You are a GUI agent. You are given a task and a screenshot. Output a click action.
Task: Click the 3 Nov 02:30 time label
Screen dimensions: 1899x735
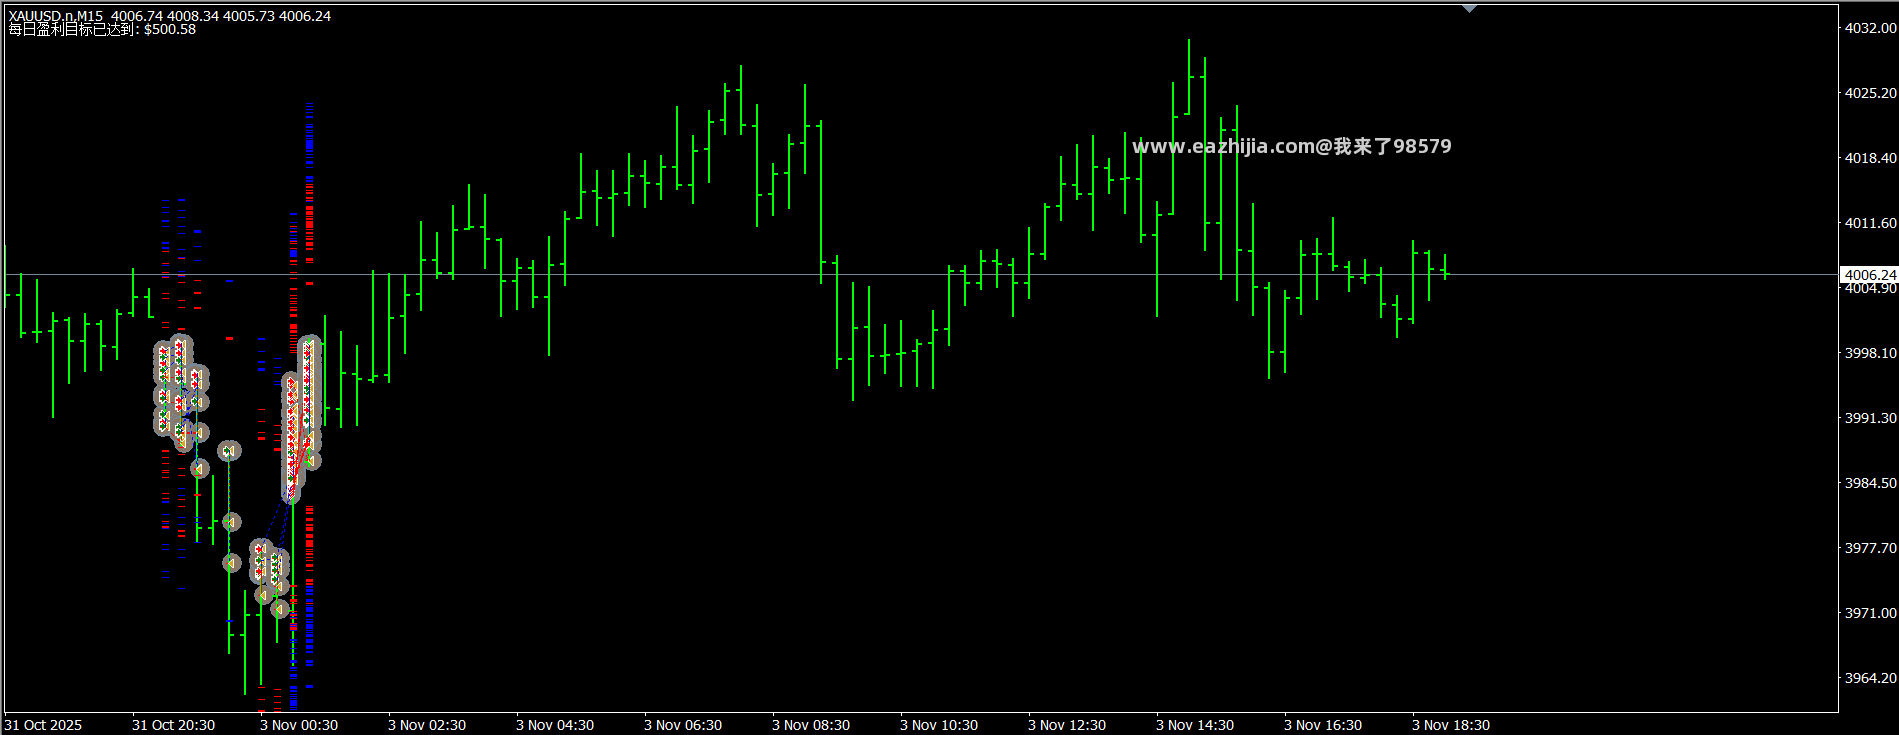tap(427, 725)
